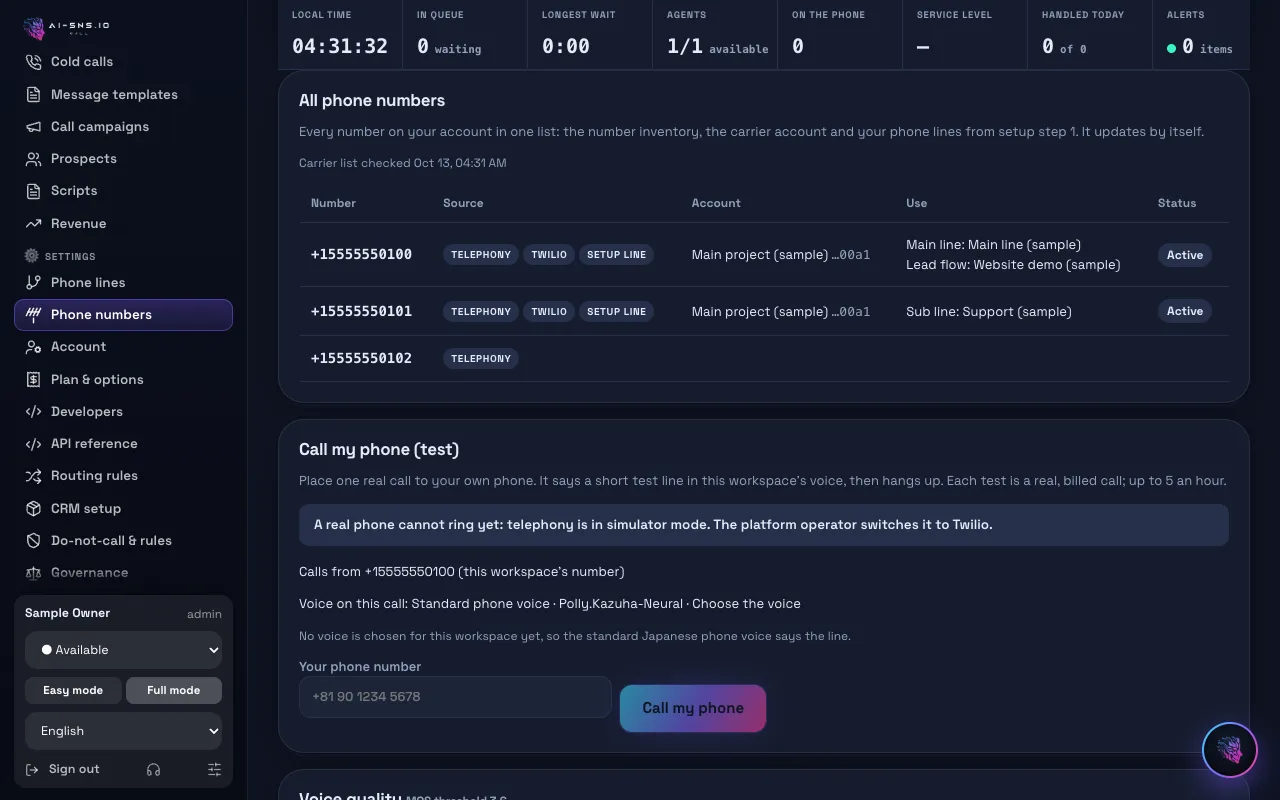Click the Do-not-call shield icon

pos(34,541)
